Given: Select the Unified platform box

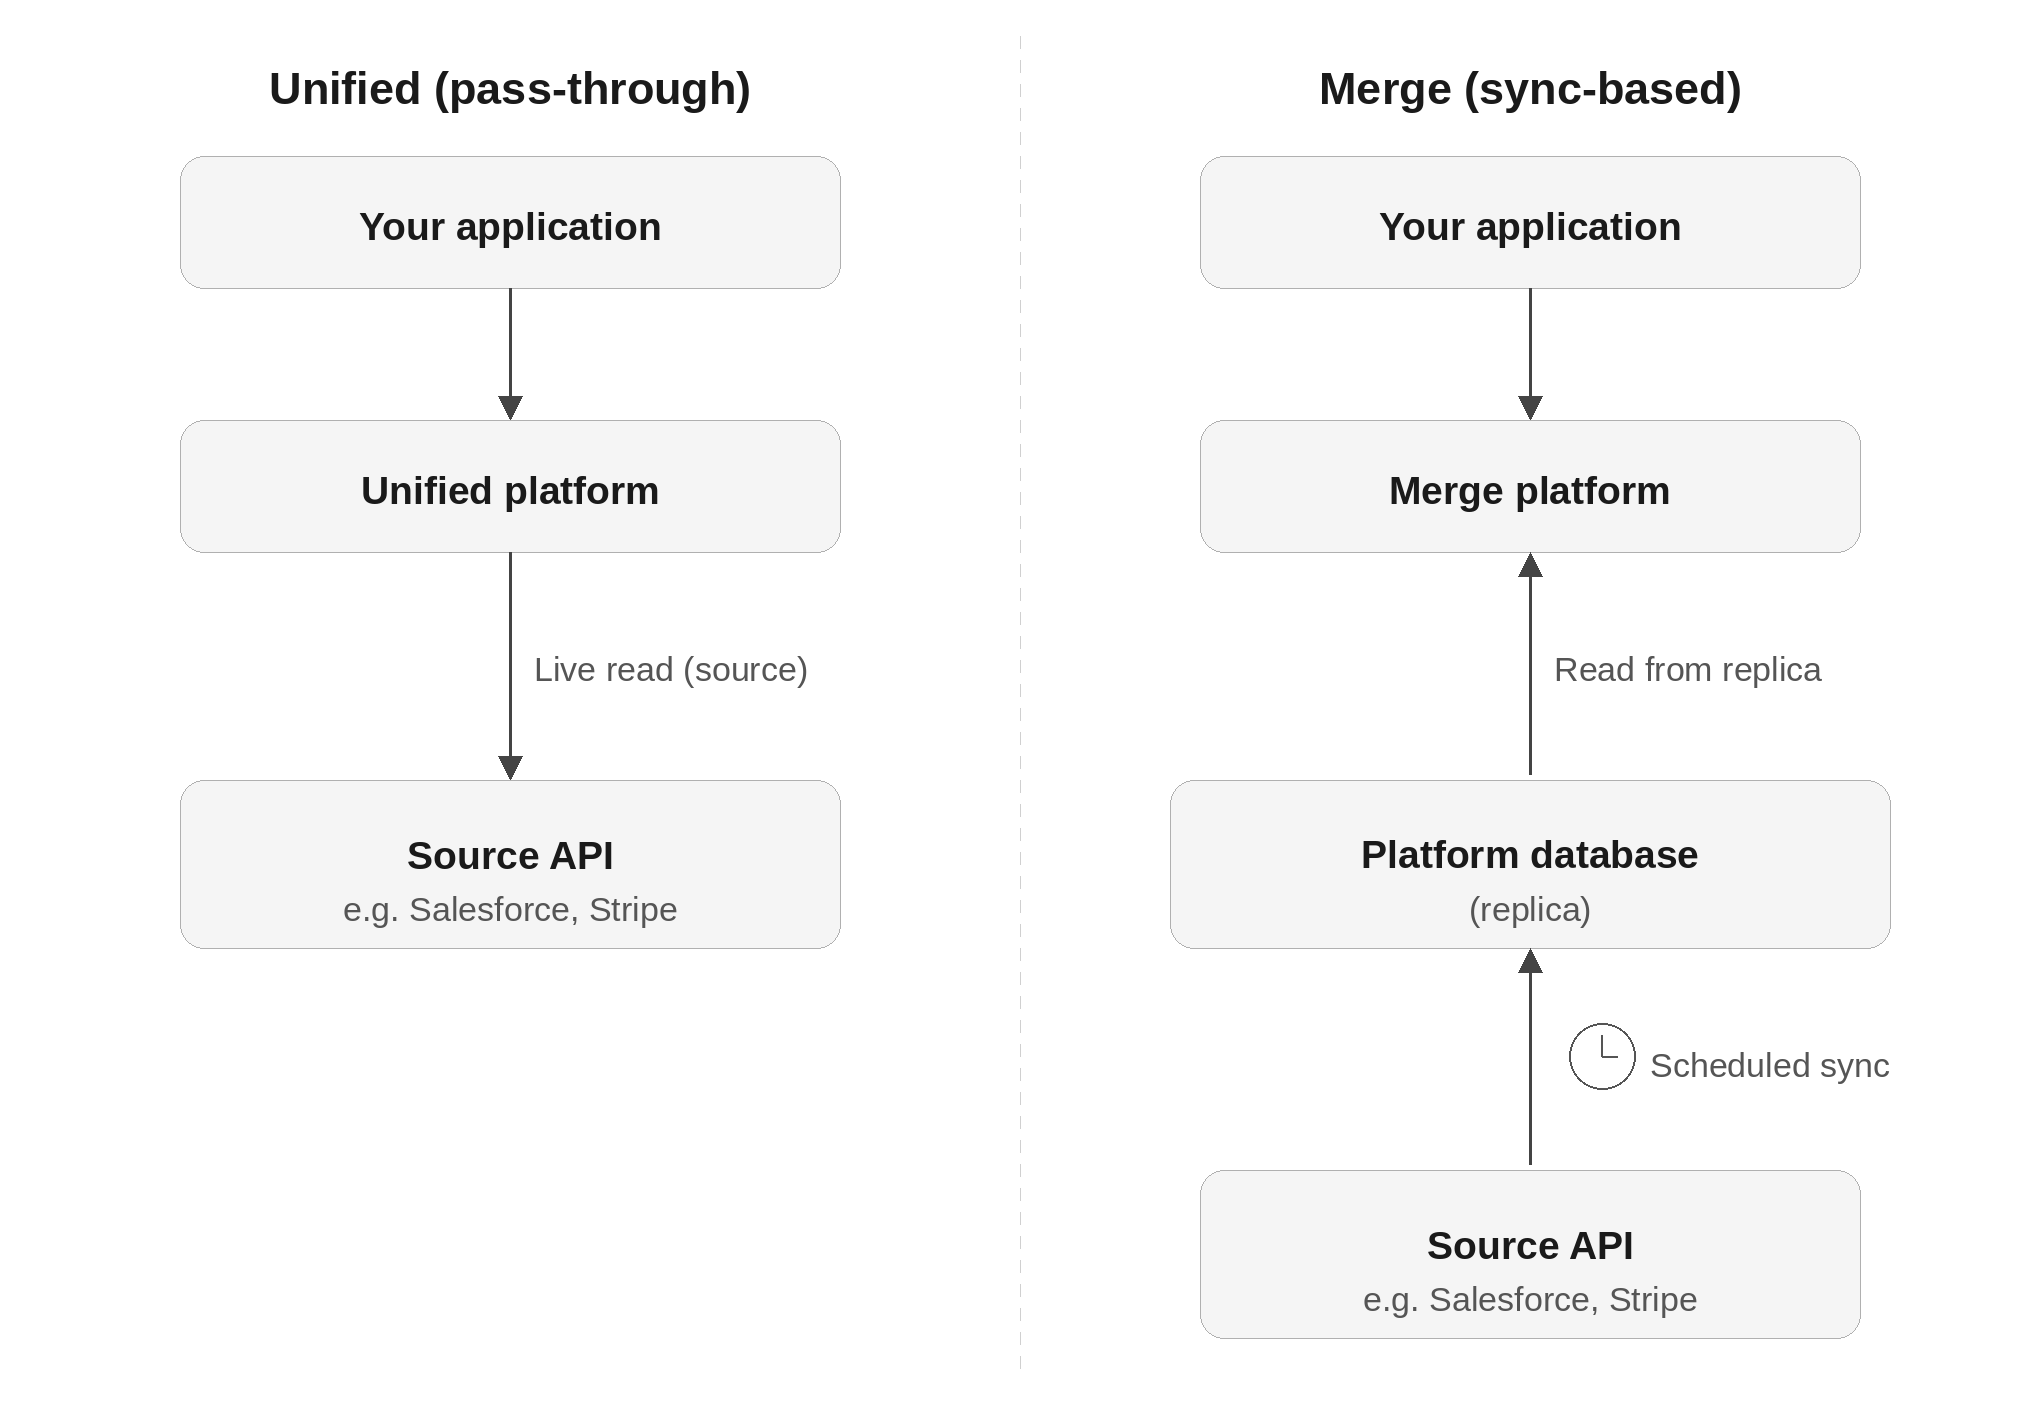Looking at the screenshot, I should pyautogui.click(x=510, y=487).
